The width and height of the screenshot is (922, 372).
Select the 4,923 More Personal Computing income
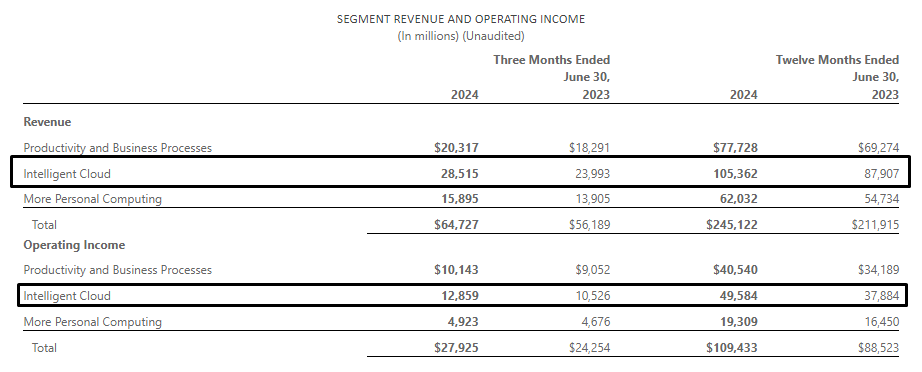[x=463, y=322]
